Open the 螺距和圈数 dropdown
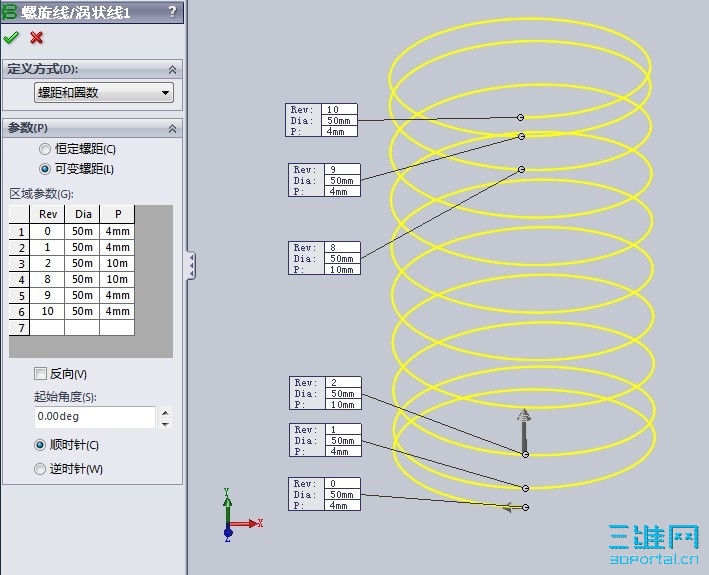Image resolution: width=709 pixels, height=575 pixels. [x=104, y=93]
